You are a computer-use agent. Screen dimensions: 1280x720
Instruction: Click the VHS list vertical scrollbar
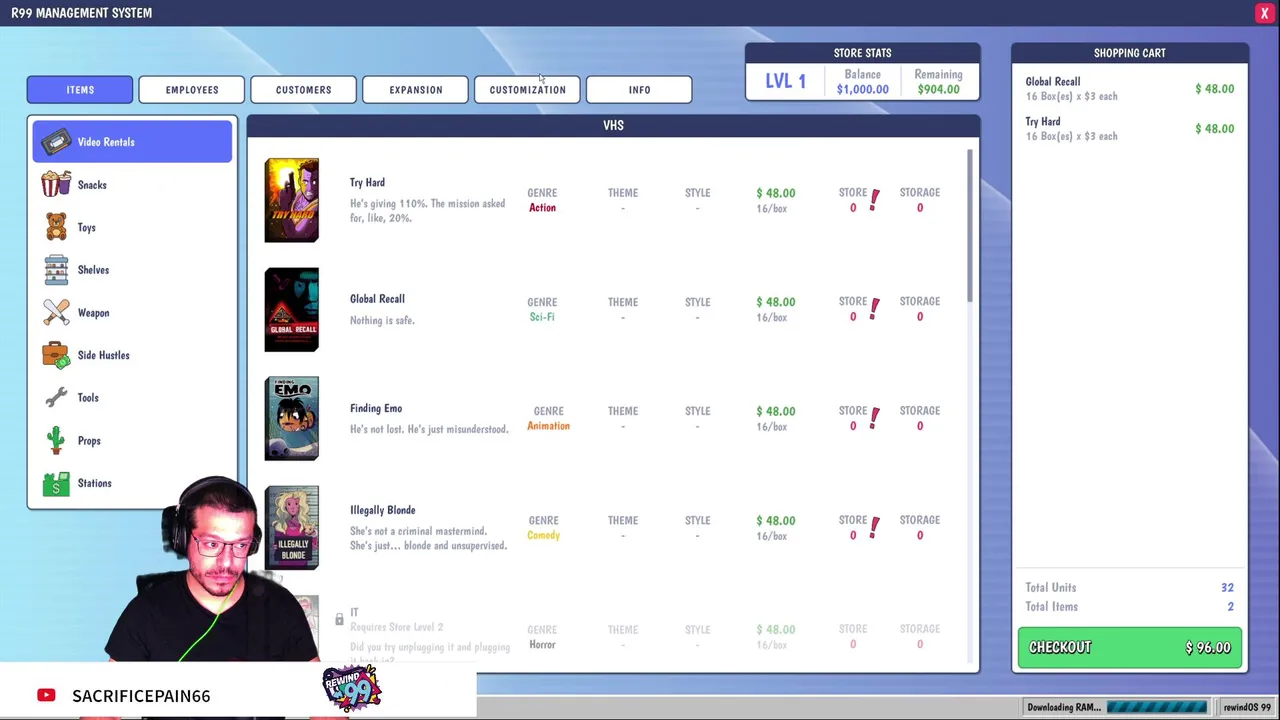[969, 225]
